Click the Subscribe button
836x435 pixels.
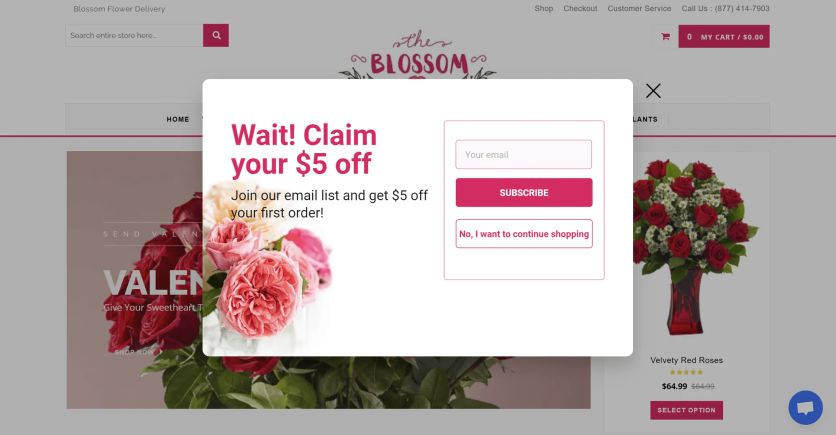coord(524,192)
